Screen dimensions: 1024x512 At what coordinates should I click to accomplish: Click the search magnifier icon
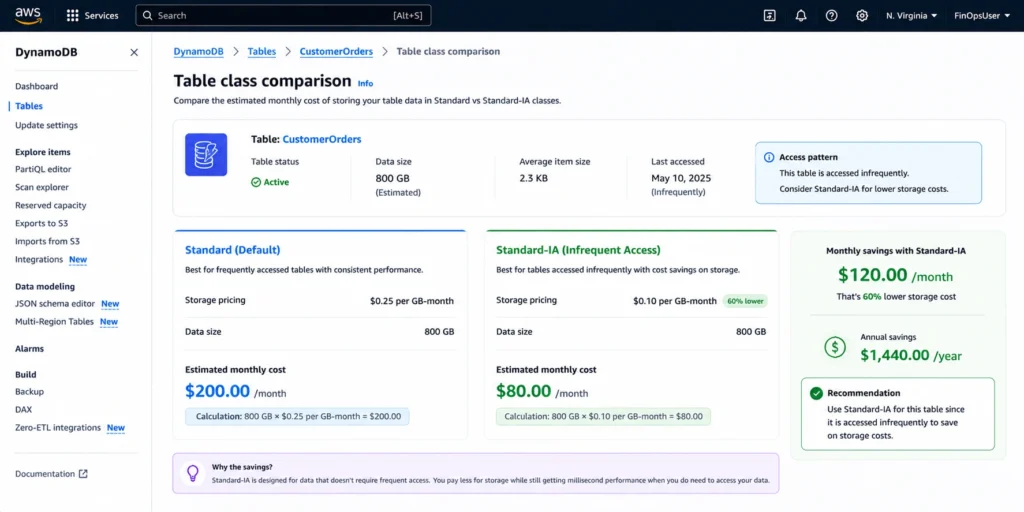(148, 16)
